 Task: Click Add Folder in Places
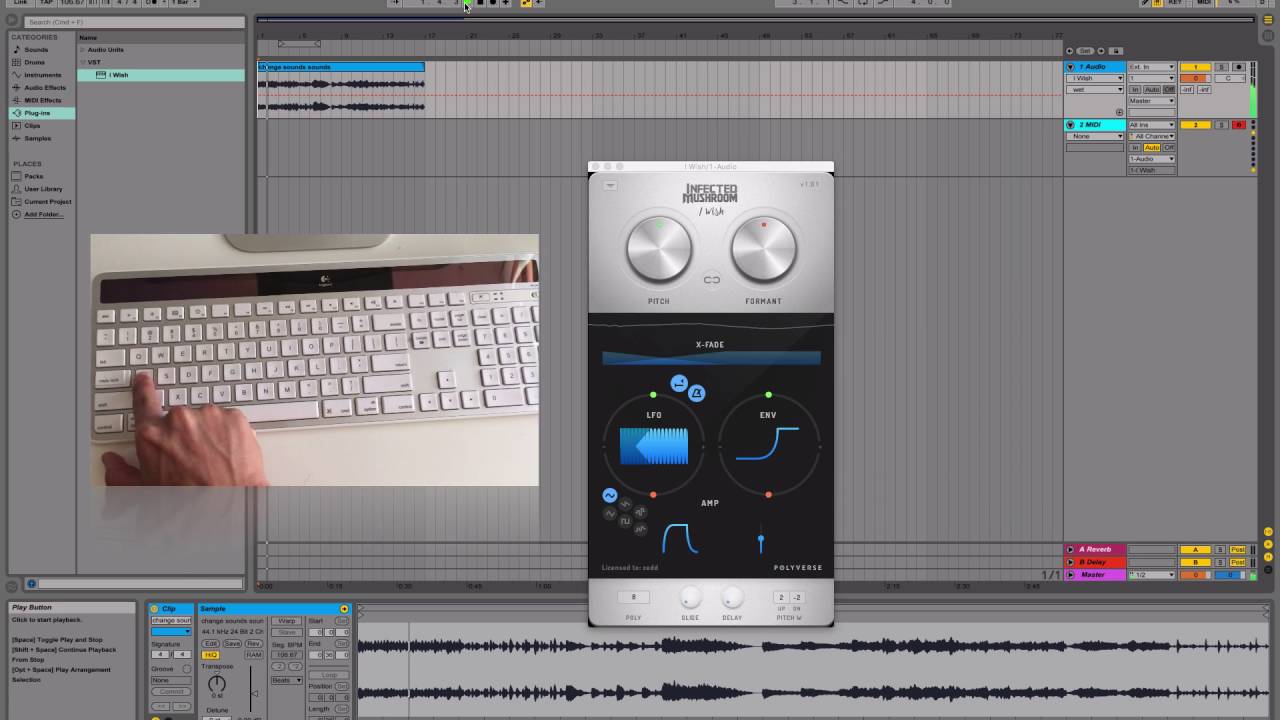[43, 214]
